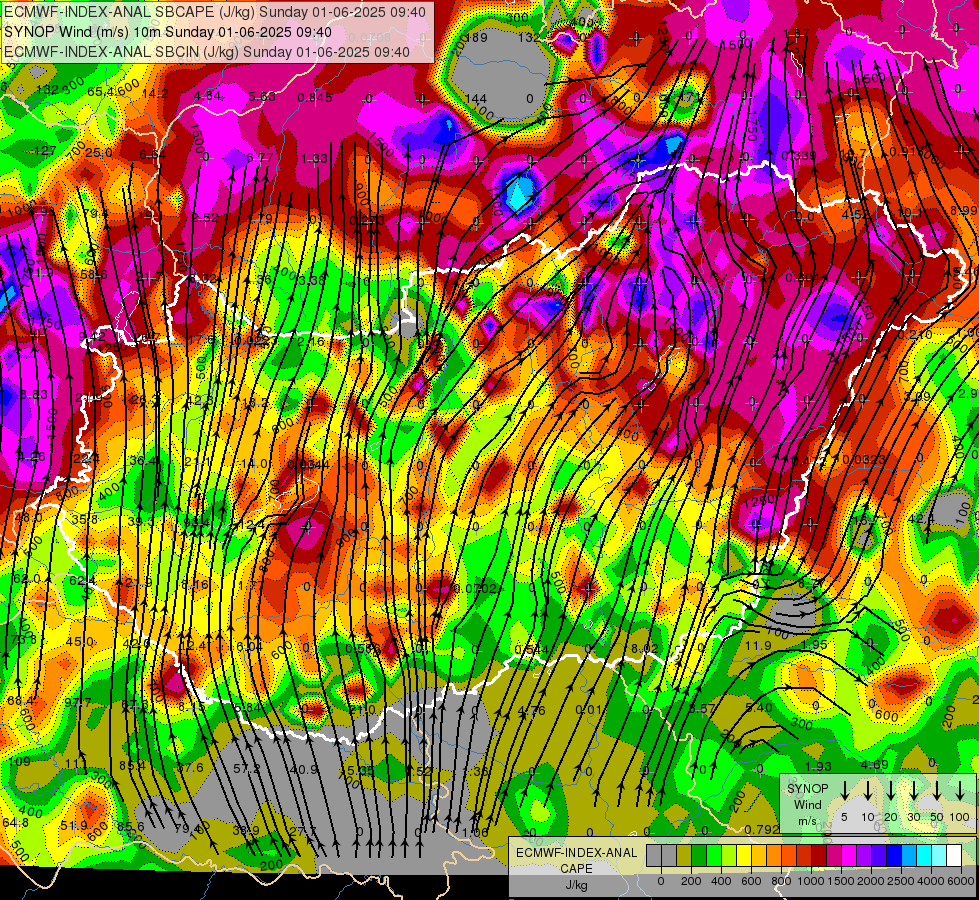
Task: Click the 5 label in wind legend
Action: [x=844, y=817]
